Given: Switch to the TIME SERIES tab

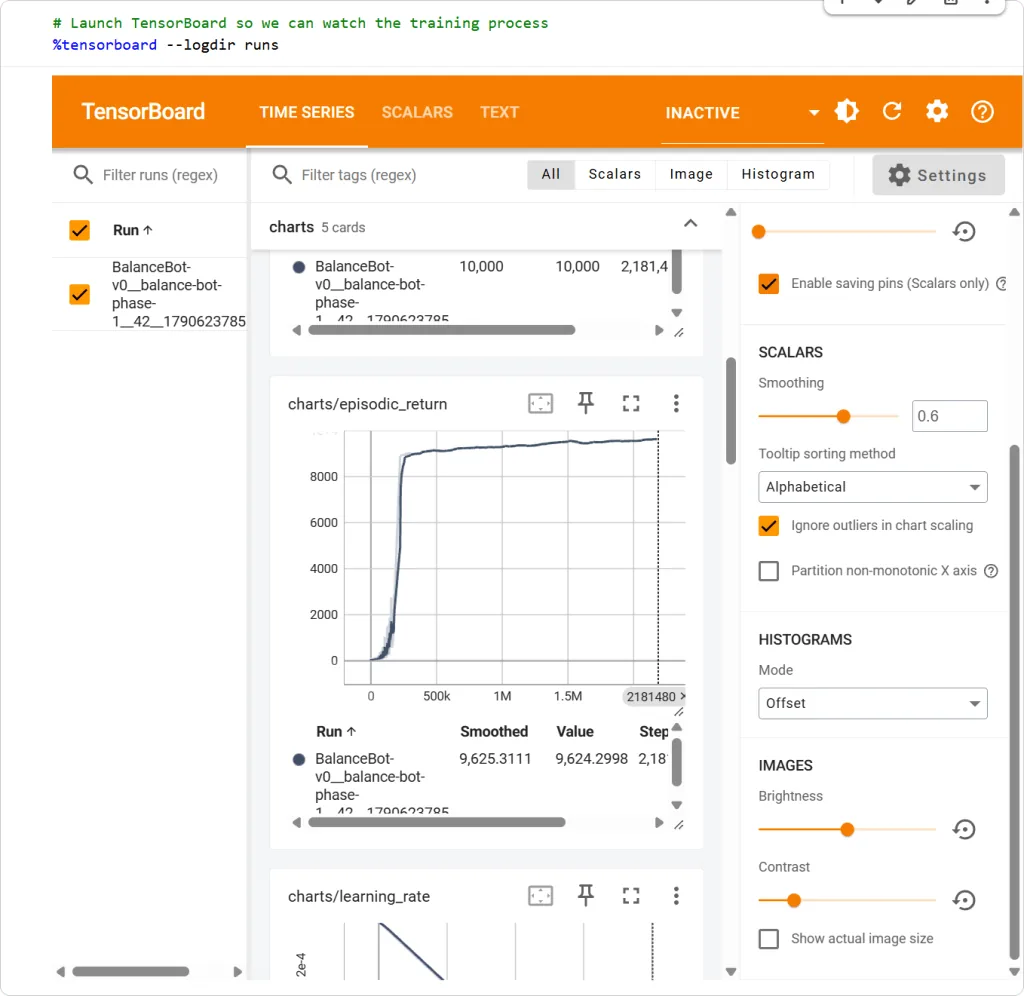Looking at the screenshot, I should coord(306,112).
